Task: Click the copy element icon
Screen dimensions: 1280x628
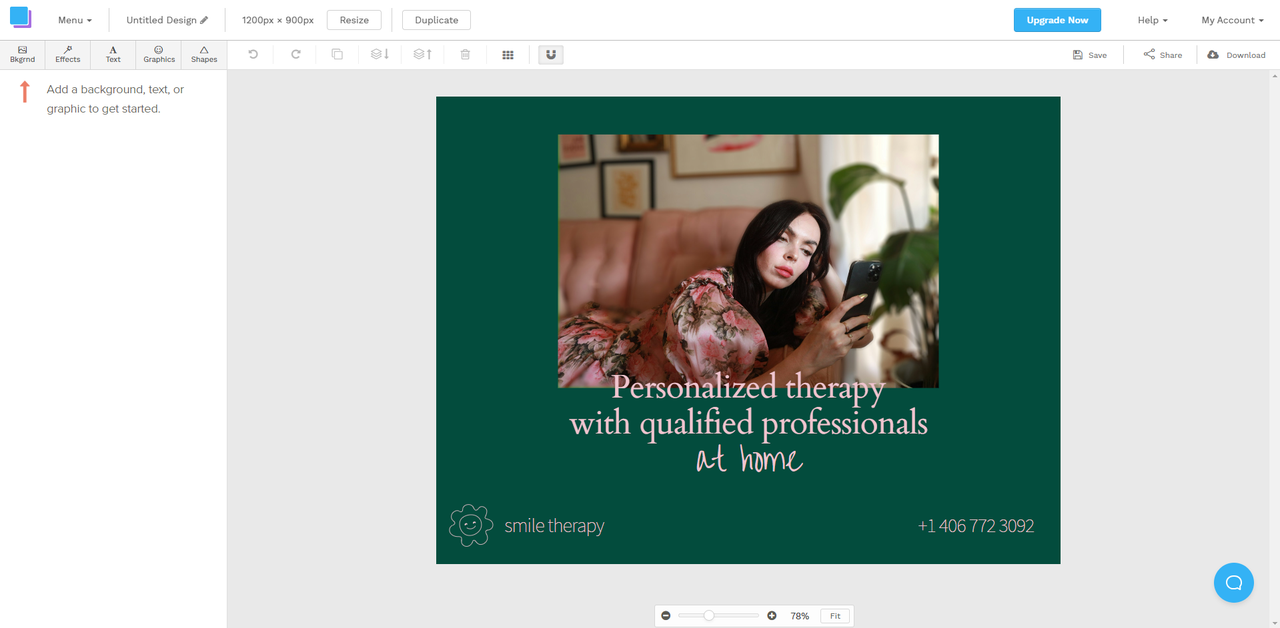Action: pyautogui.click(x=337, y=54)
